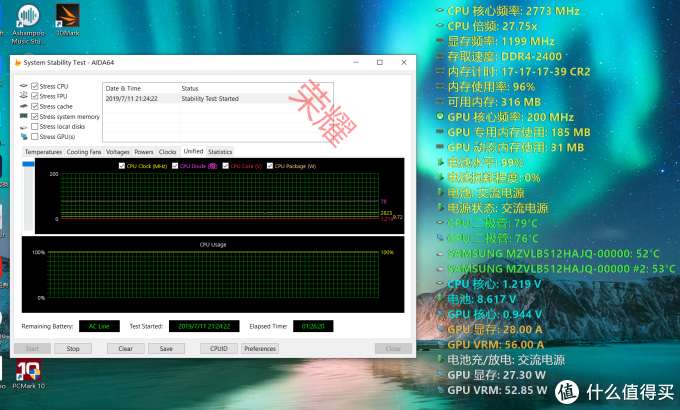This screenshot has width=680, height=410.
Task: Toggle the CPU Clock (MHz) graph checkbox
Action: pyautogui.click(x=122, y=166)
